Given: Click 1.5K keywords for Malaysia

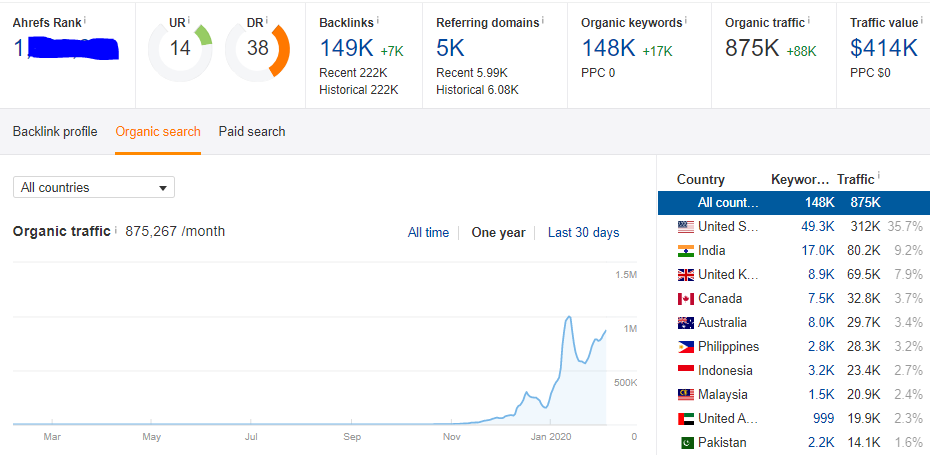Looking at the screenshot, I should coord(821,394).
